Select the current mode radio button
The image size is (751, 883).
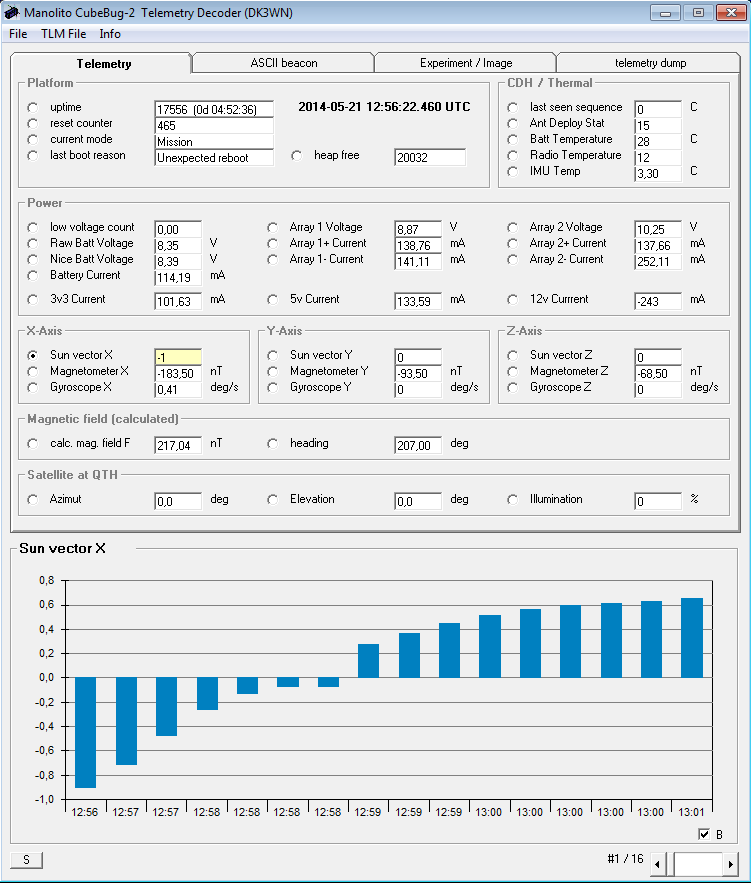33,139
